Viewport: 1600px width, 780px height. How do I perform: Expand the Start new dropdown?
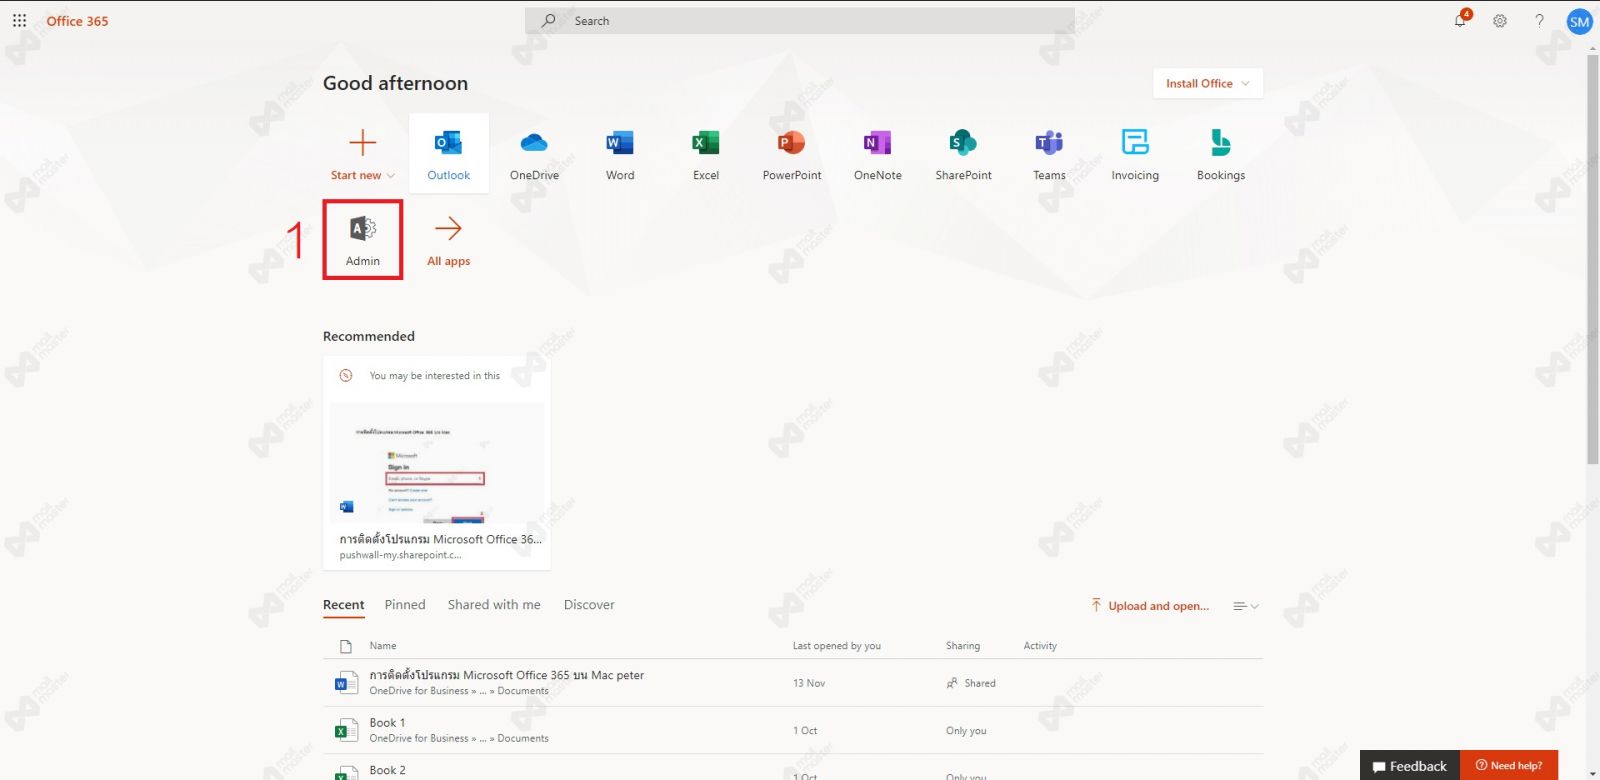pos(363,175)
